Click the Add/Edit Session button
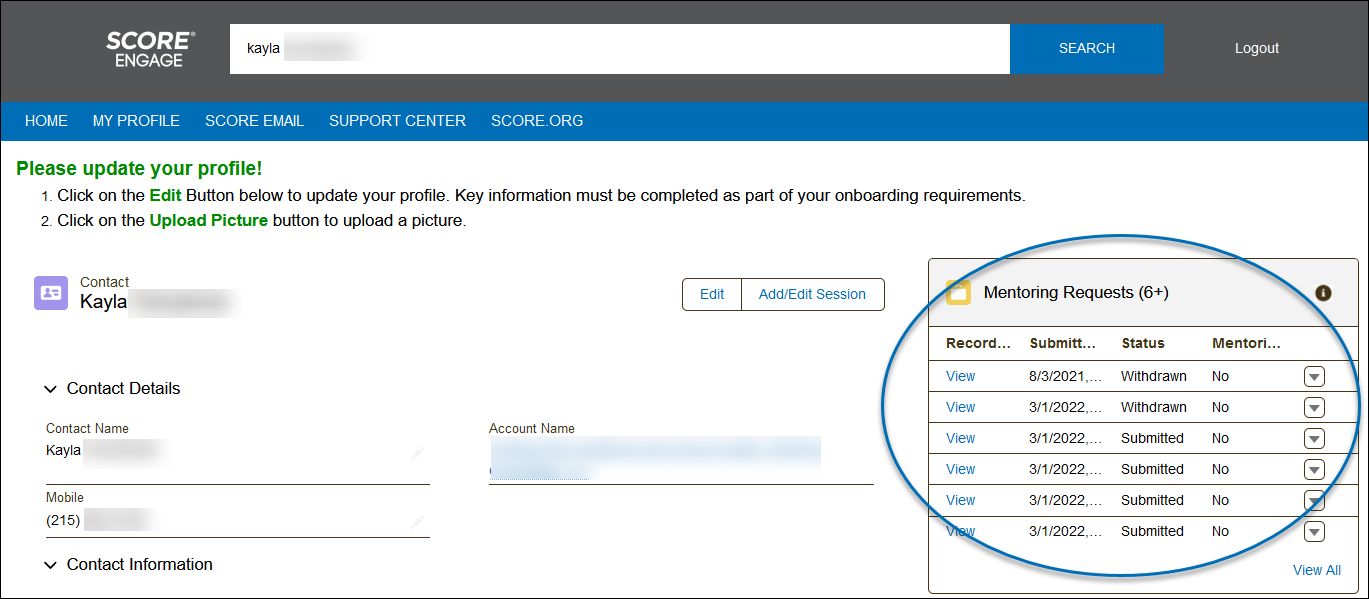 click(x=812, y=294)
